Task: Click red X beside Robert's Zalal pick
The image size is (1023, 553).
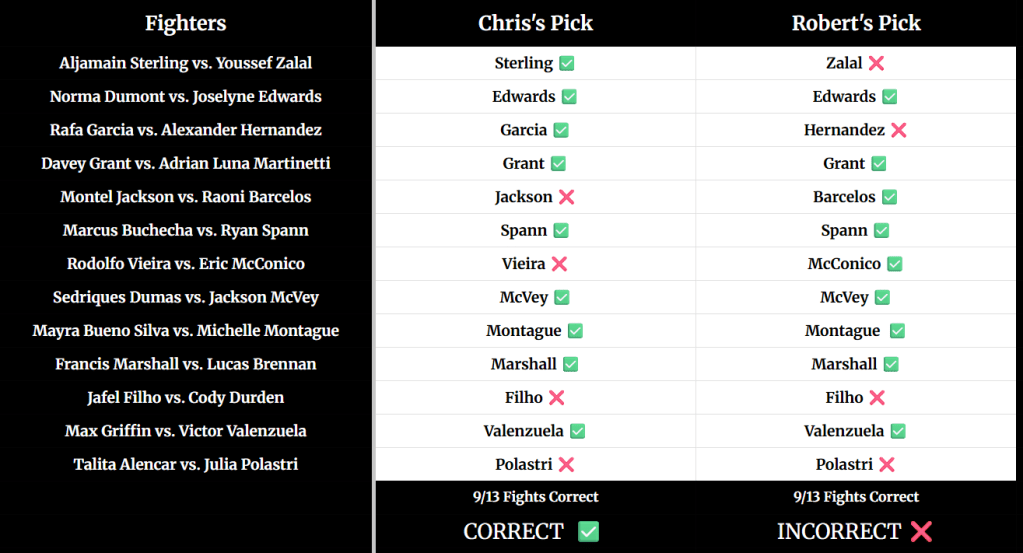Action: (x=876, y=63)
